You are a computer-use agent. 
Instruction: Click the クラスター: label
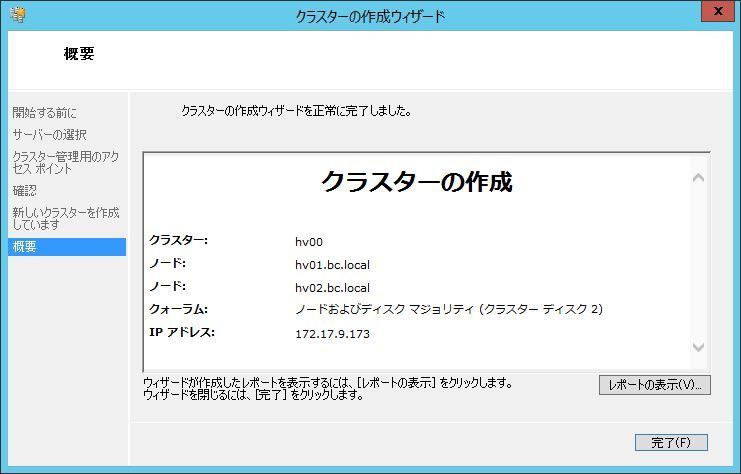[178, 241]
